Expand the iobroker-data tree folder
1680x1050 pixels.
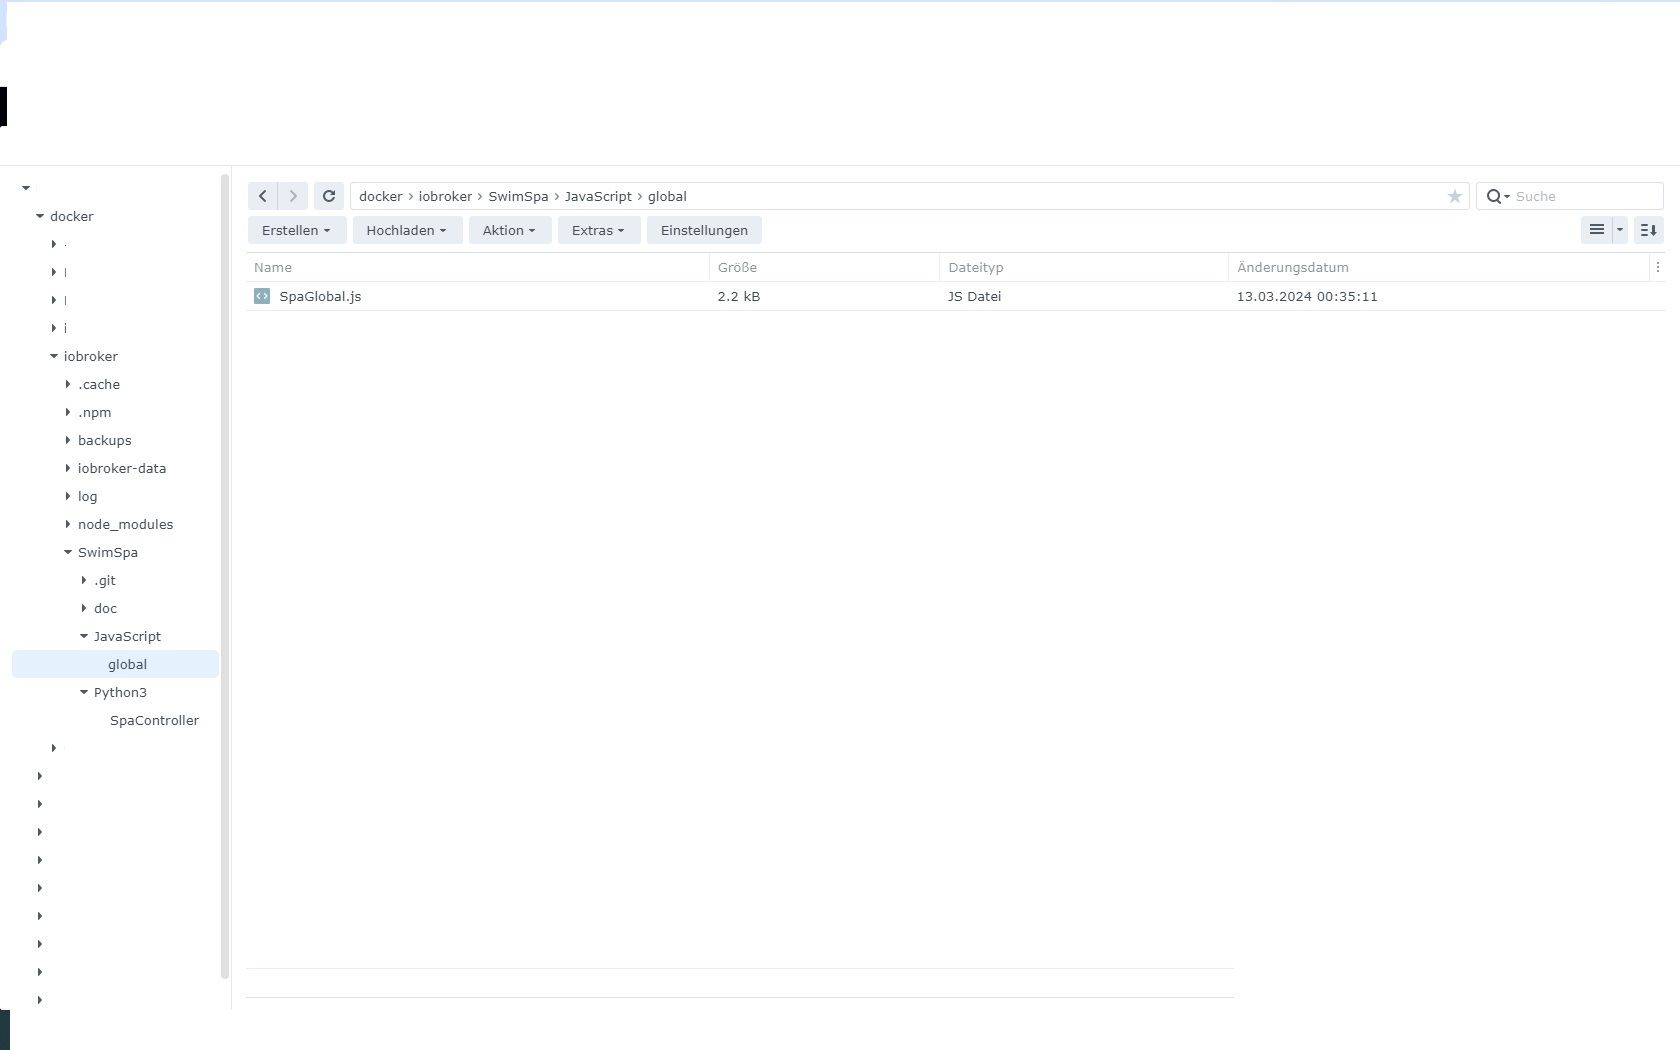(68, 468)
